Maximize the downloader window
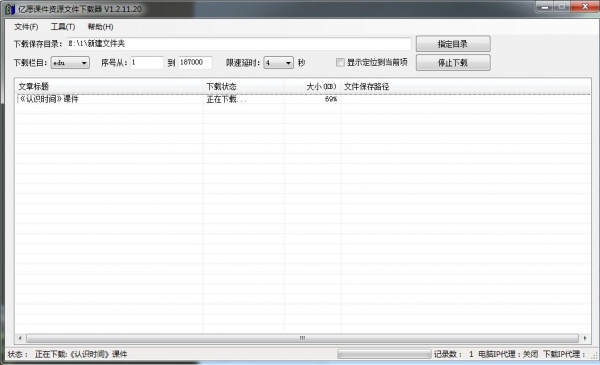This screenshot has width=600, height=365. point(562,7)
